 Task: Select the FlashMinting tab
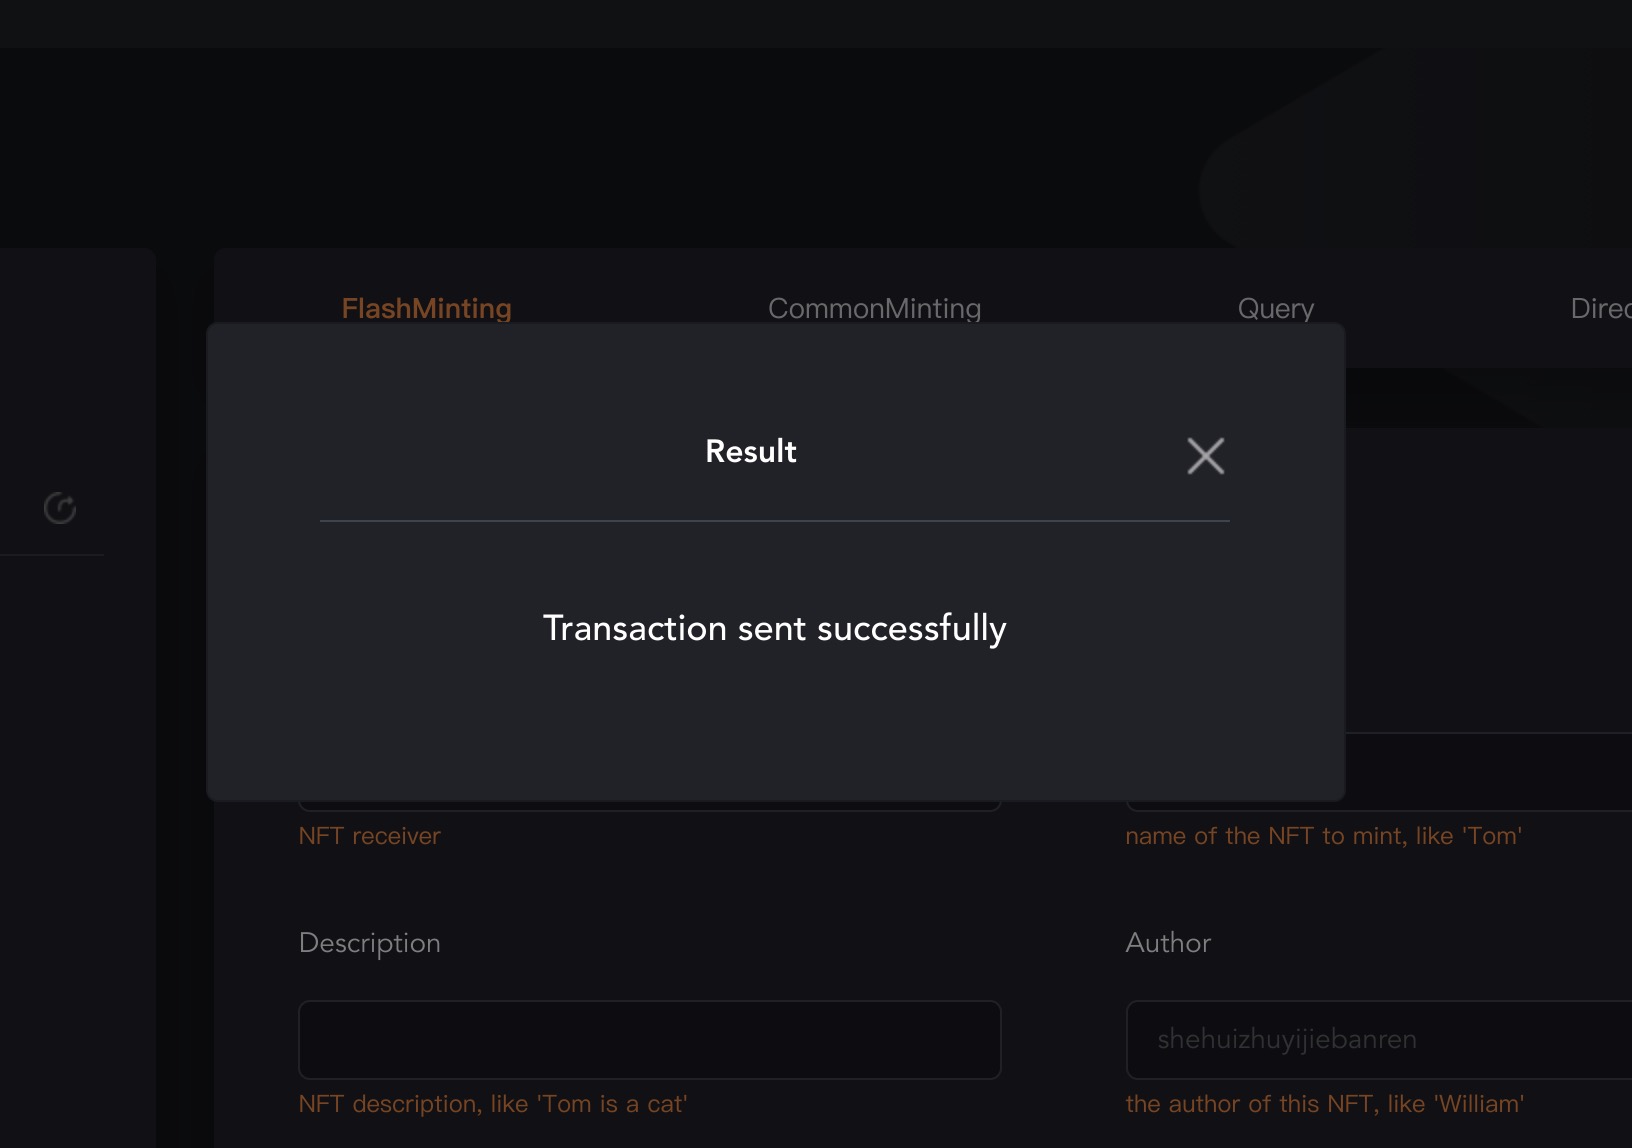click(x=426, y=308)
